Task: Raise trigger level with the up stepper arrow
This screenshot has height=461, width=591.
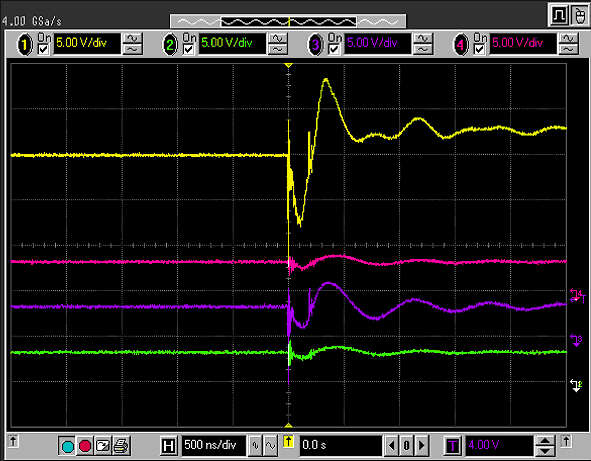Action: [545, 441]
